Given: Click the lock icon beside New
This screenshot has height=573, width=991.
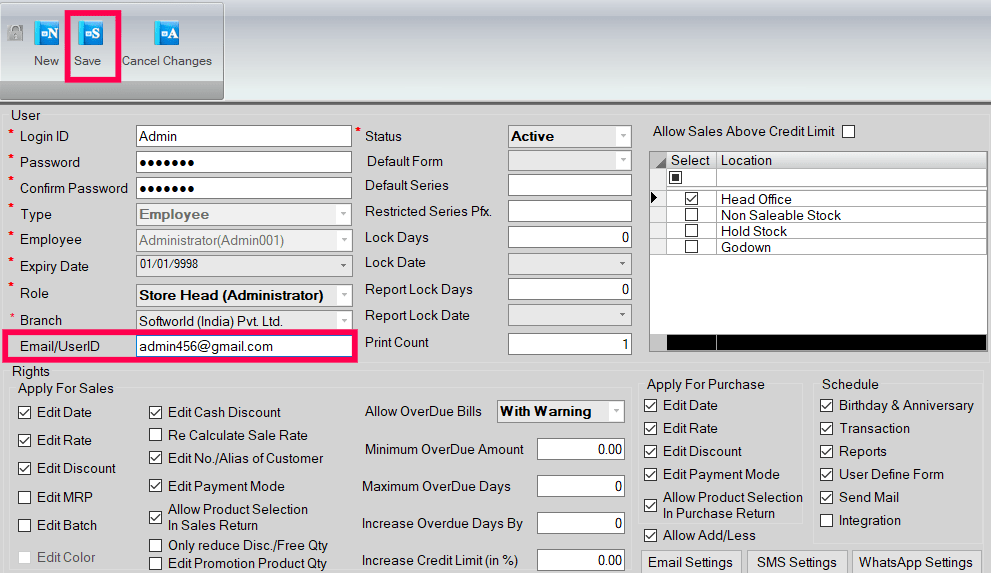Looking at the screenshot, I should click(16, 33).
